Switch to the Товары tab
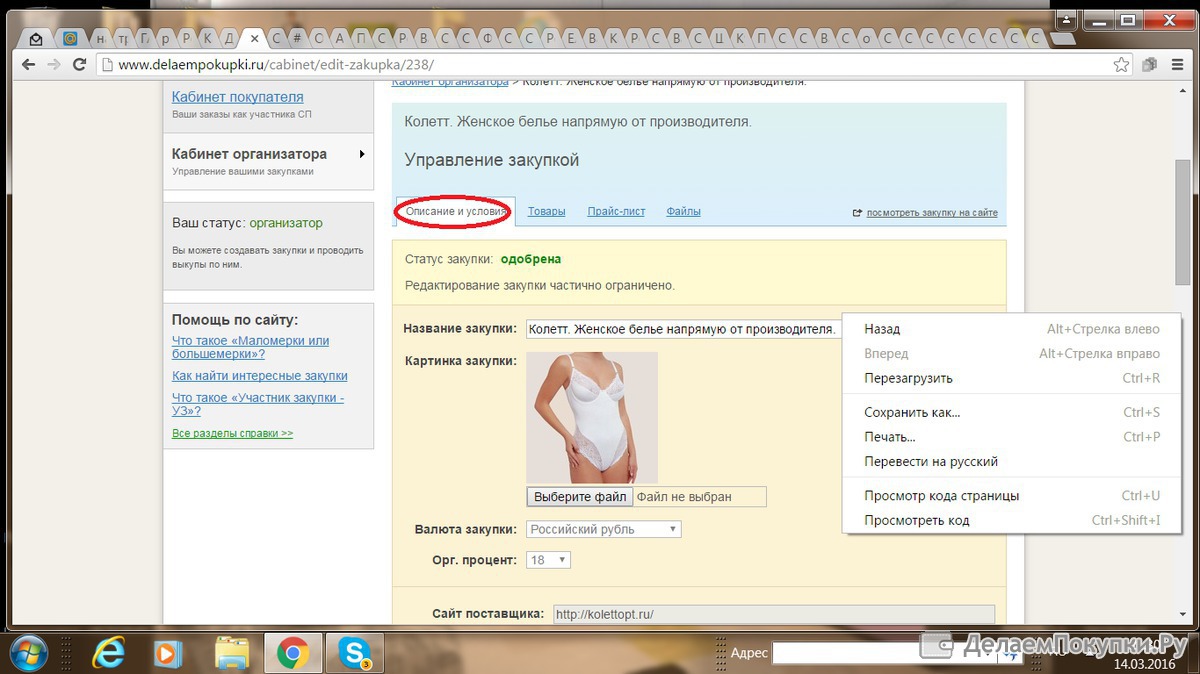The image size is (1200, 674). pos(546,211)
